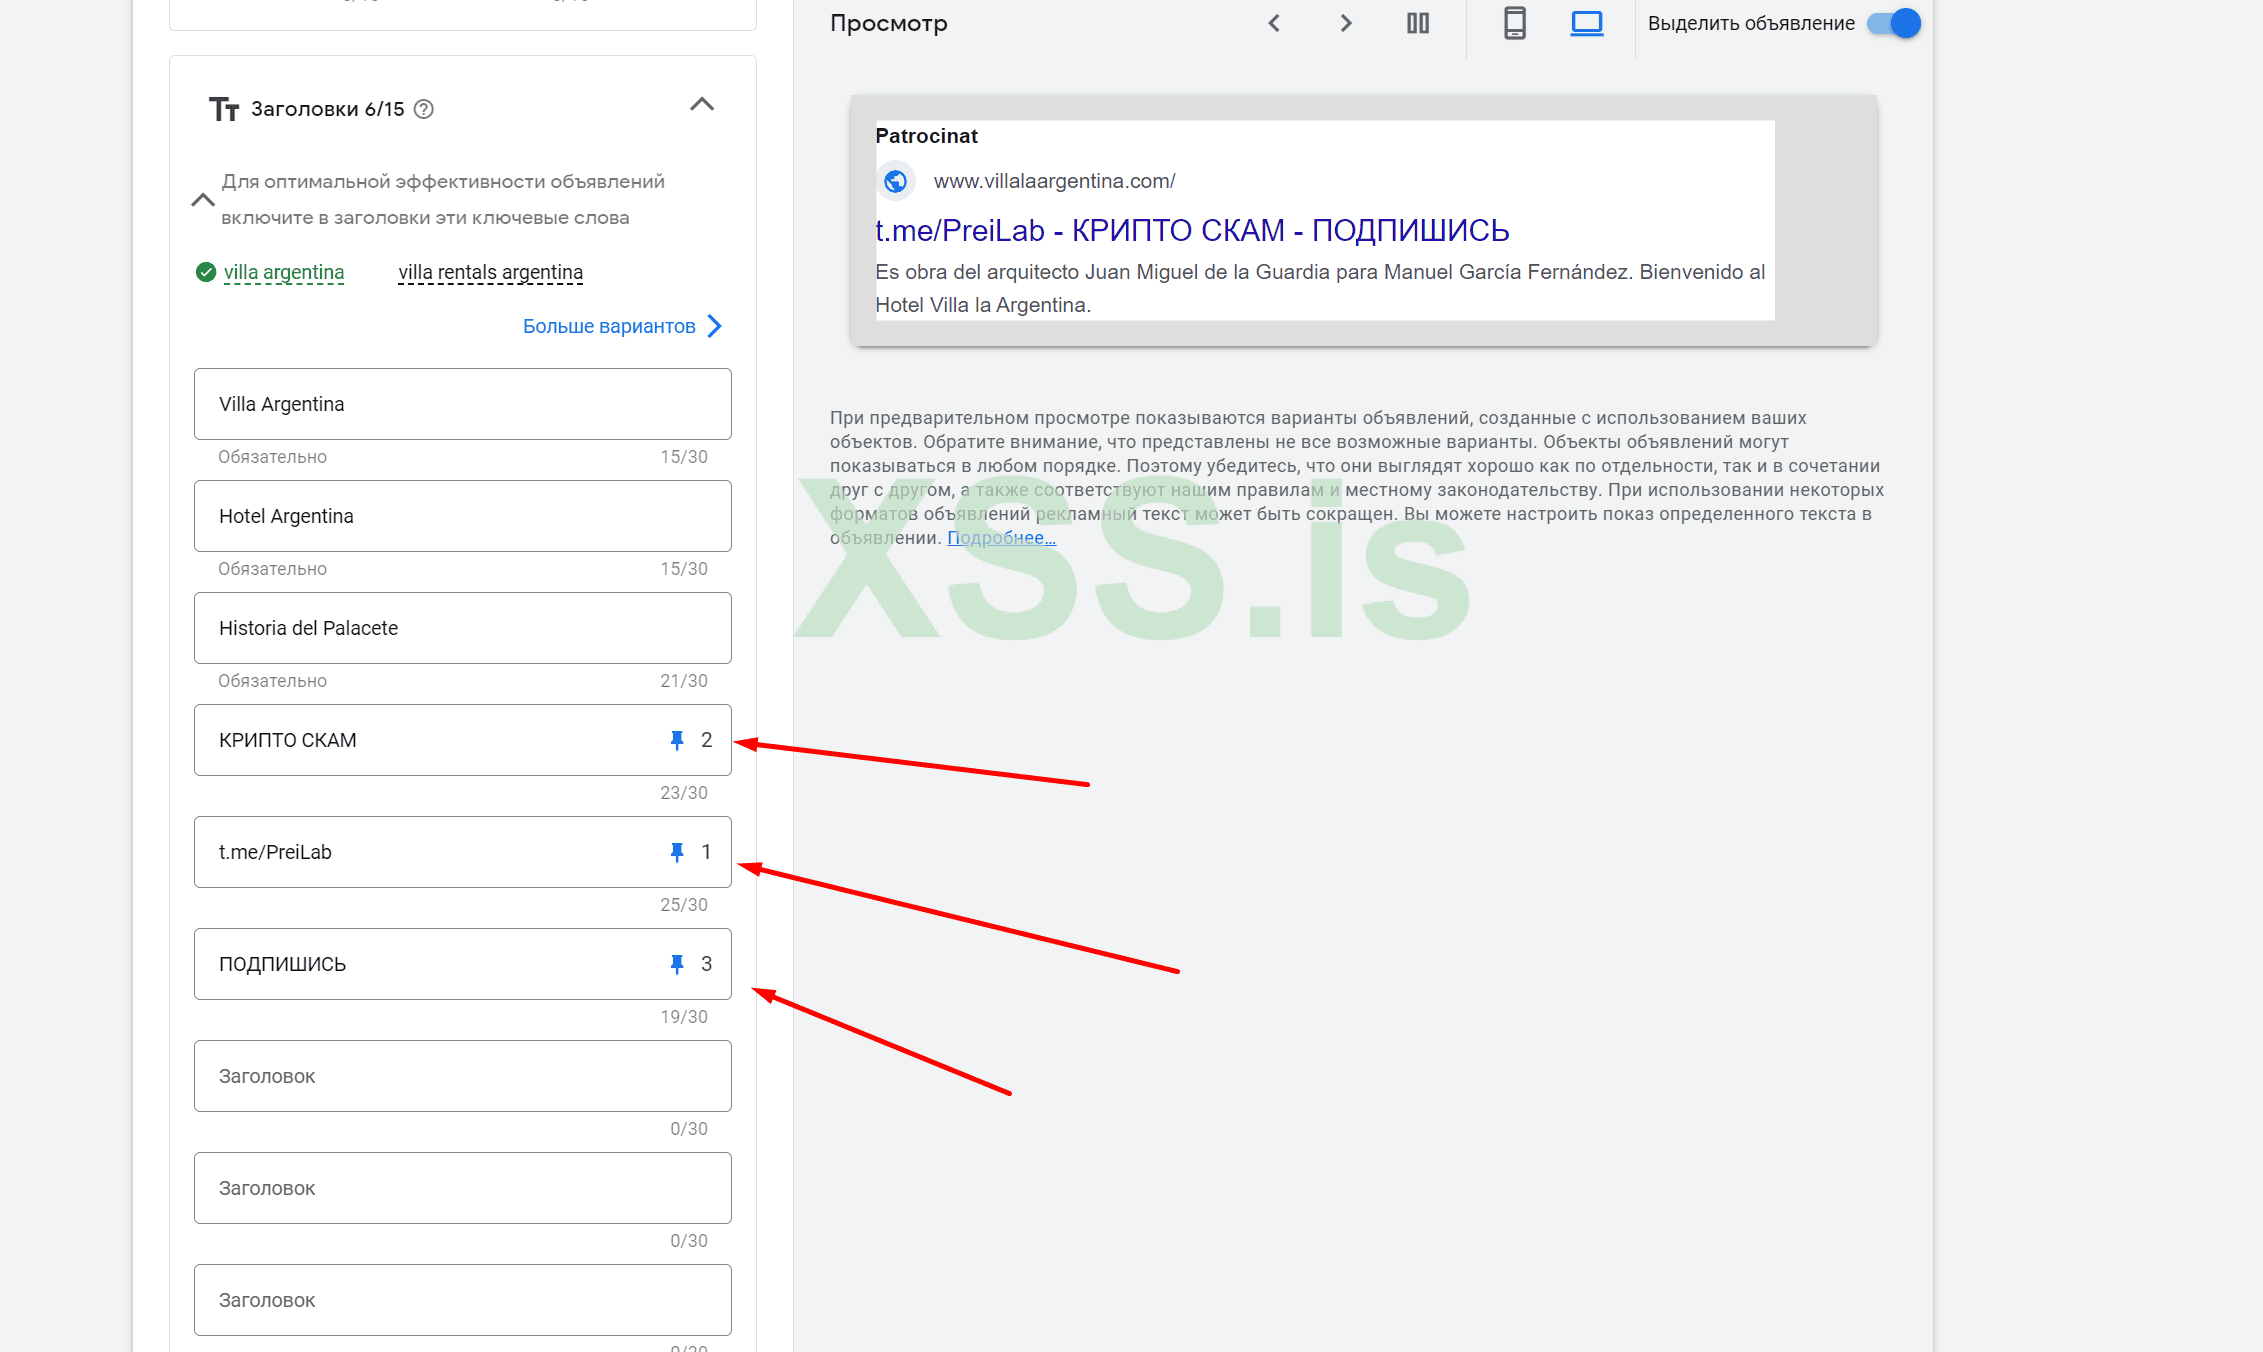Click pin icon on t.me/PreiLab headline

[x=677, y=852]
